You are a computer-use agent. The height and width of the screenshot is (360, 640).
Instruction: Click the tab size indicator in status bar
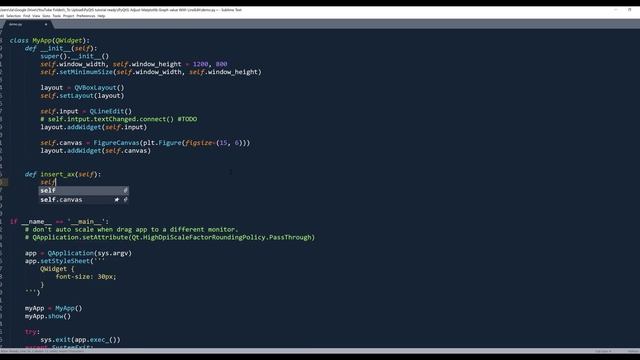[603, 351]
